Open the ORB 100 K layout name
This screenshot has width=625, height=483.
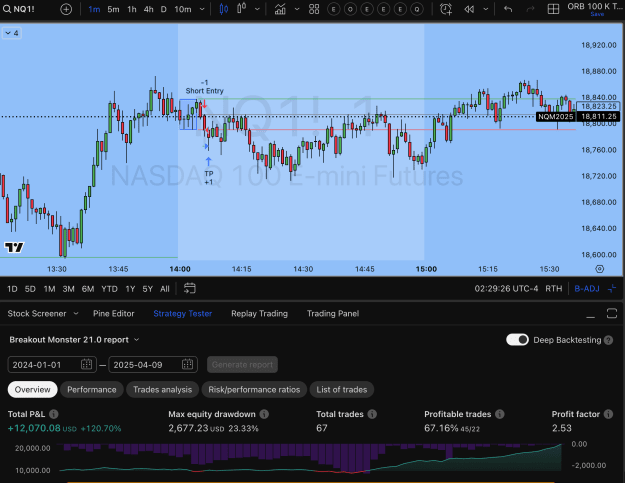click(x=594, y=6)
